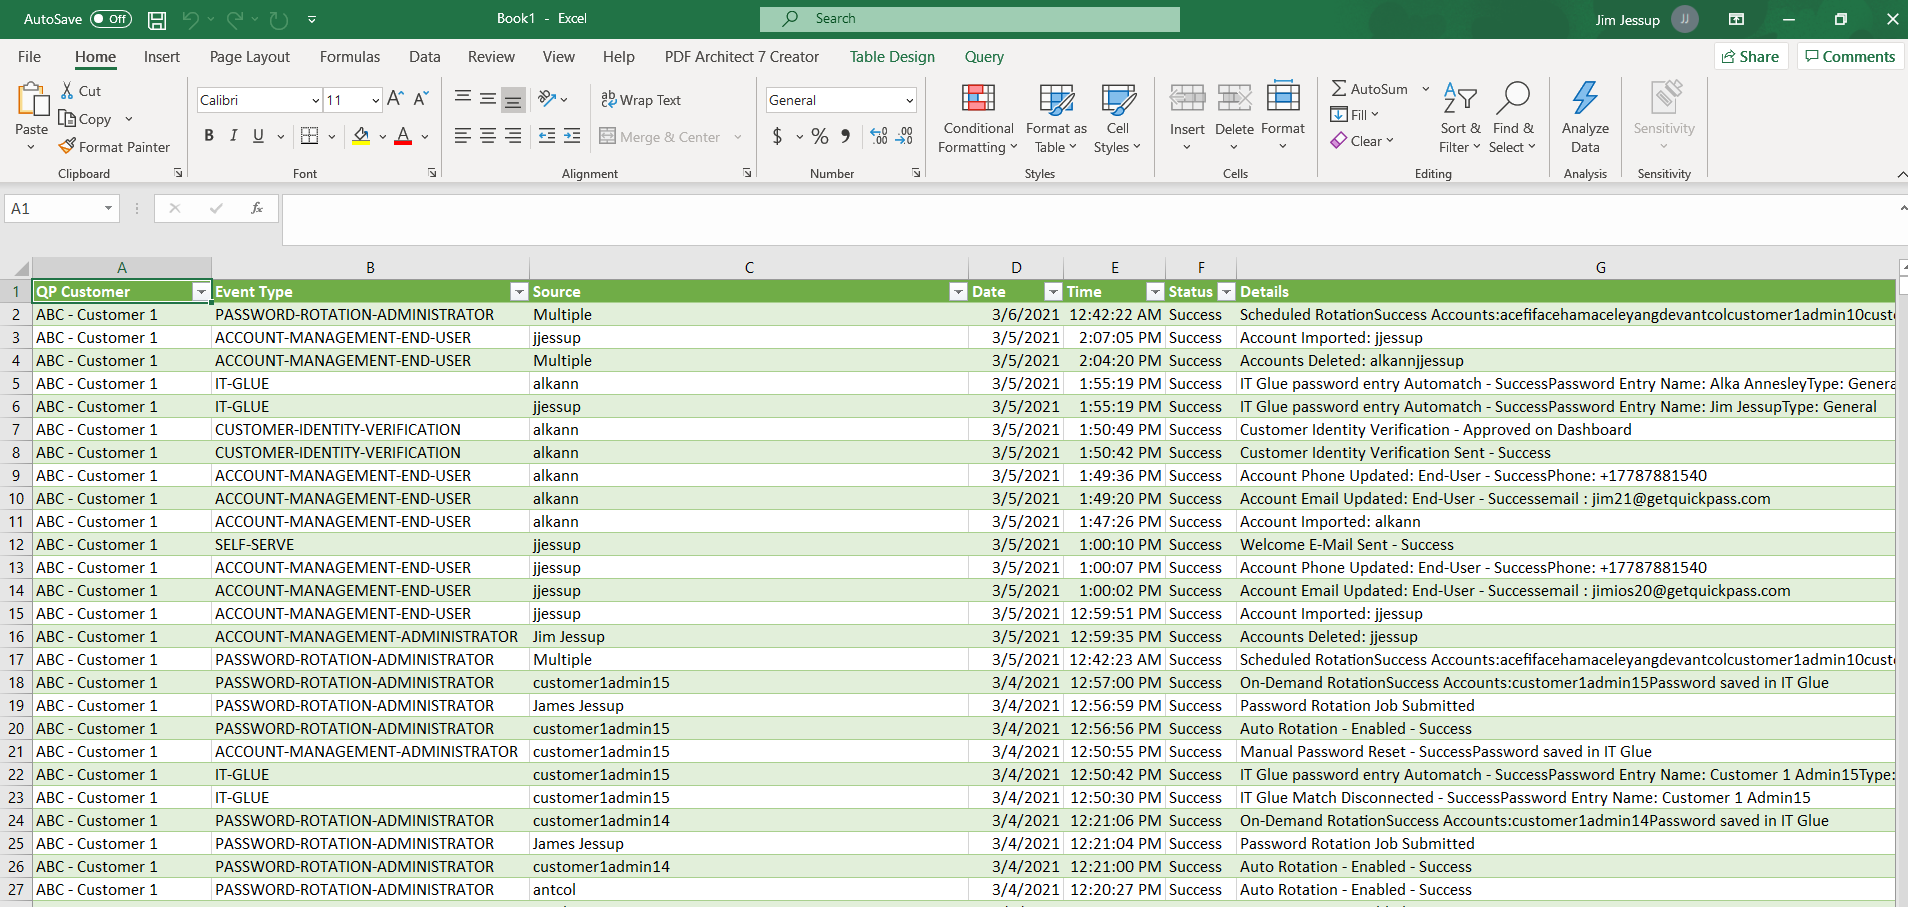Toggle Top Align vertical alignment

pos(462,98)
